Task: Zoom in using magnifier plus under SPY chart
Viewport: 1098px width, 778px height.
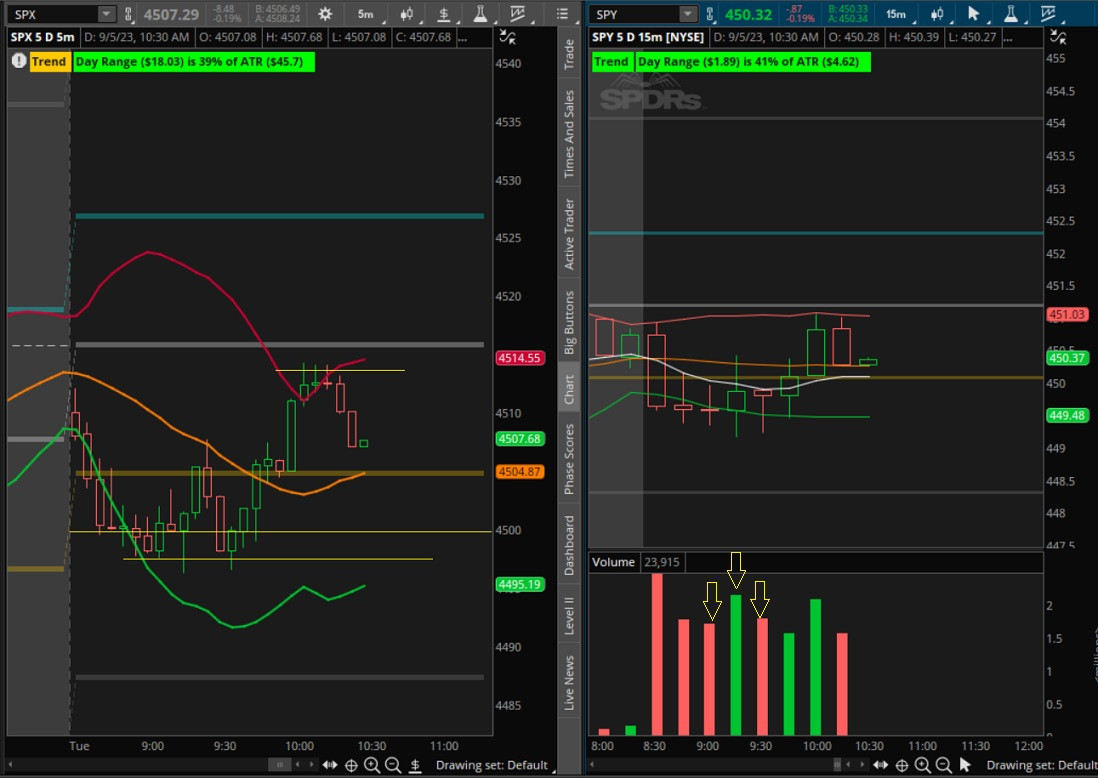Action: click(923, 765)
